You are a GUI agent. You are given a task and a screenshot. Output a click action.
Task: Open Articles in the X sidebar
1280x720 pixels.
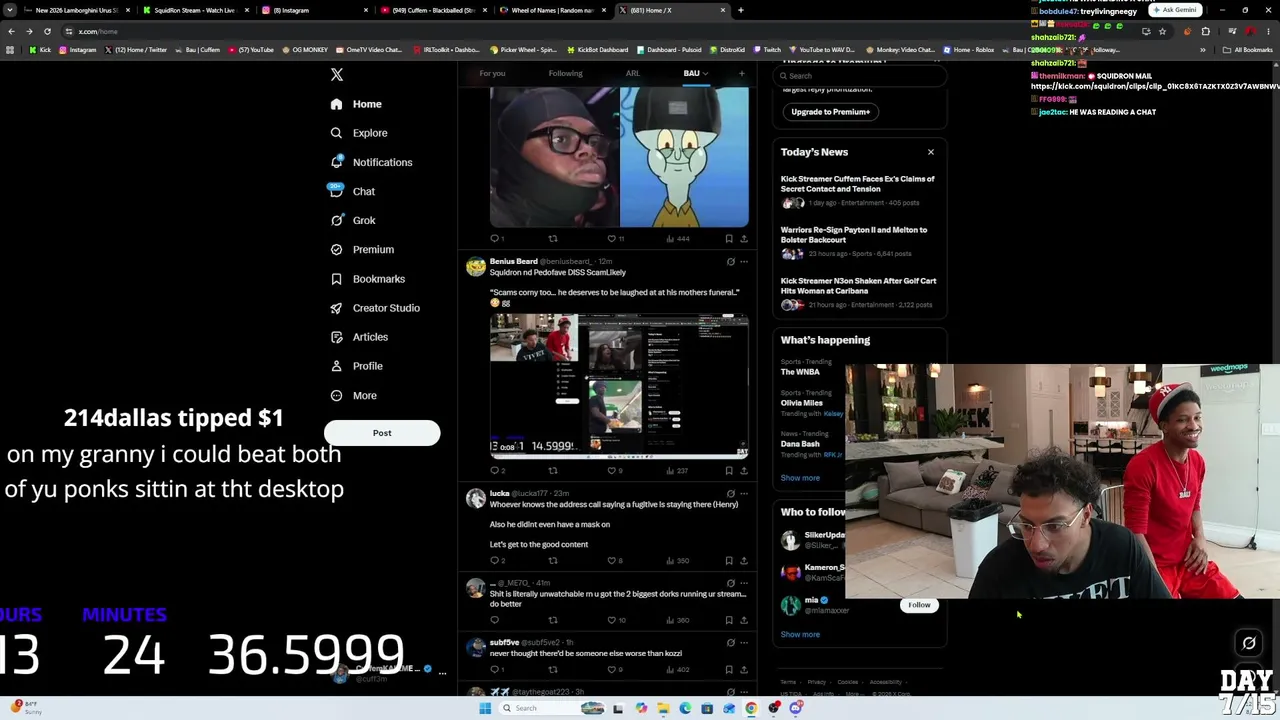[358, 337]
